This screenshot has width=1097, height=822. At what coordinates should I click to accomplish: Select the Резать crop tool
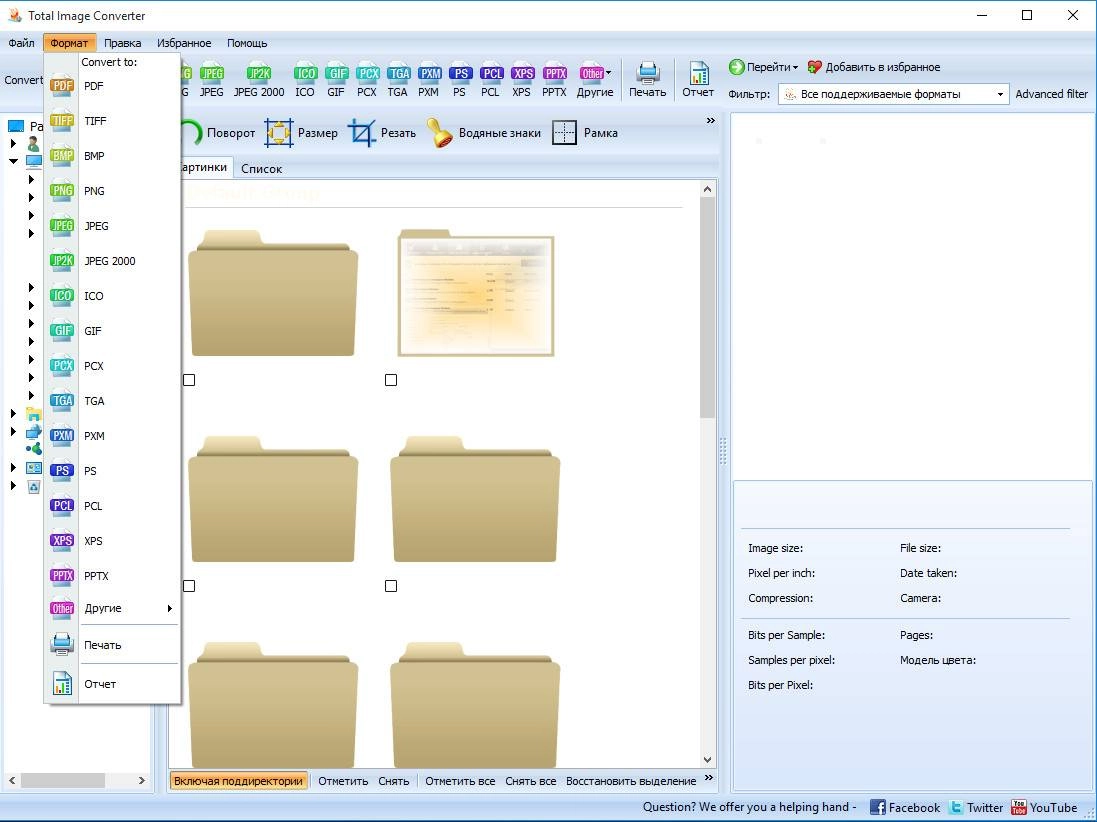[382, 133]
